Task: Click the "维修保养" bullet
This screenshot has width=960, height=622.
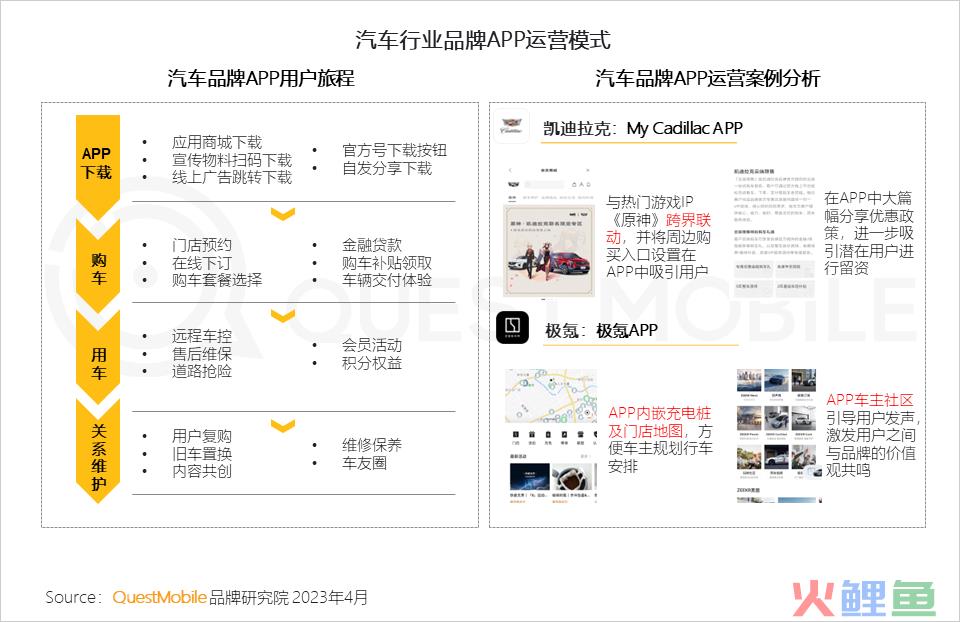Action: click(x=372, y=445)
